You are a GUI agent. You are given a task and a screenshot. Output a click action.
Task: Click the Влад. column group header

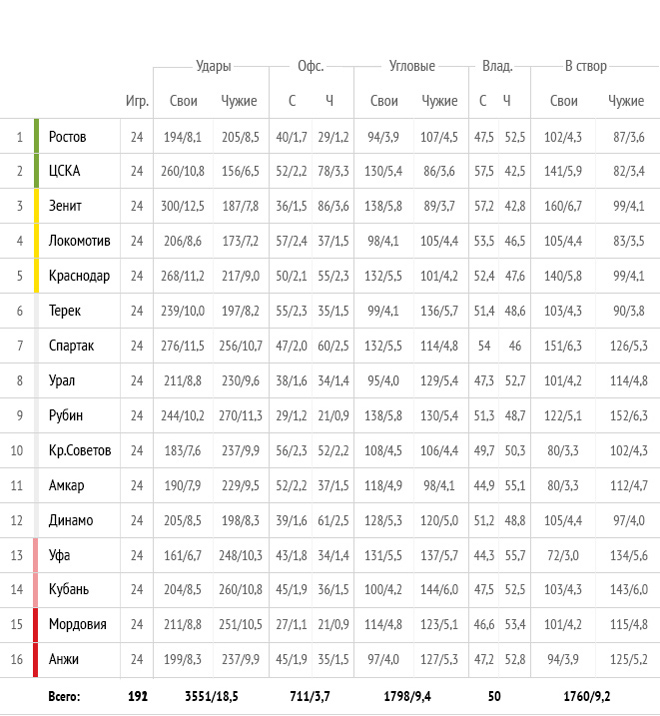[x=497, y=66]
